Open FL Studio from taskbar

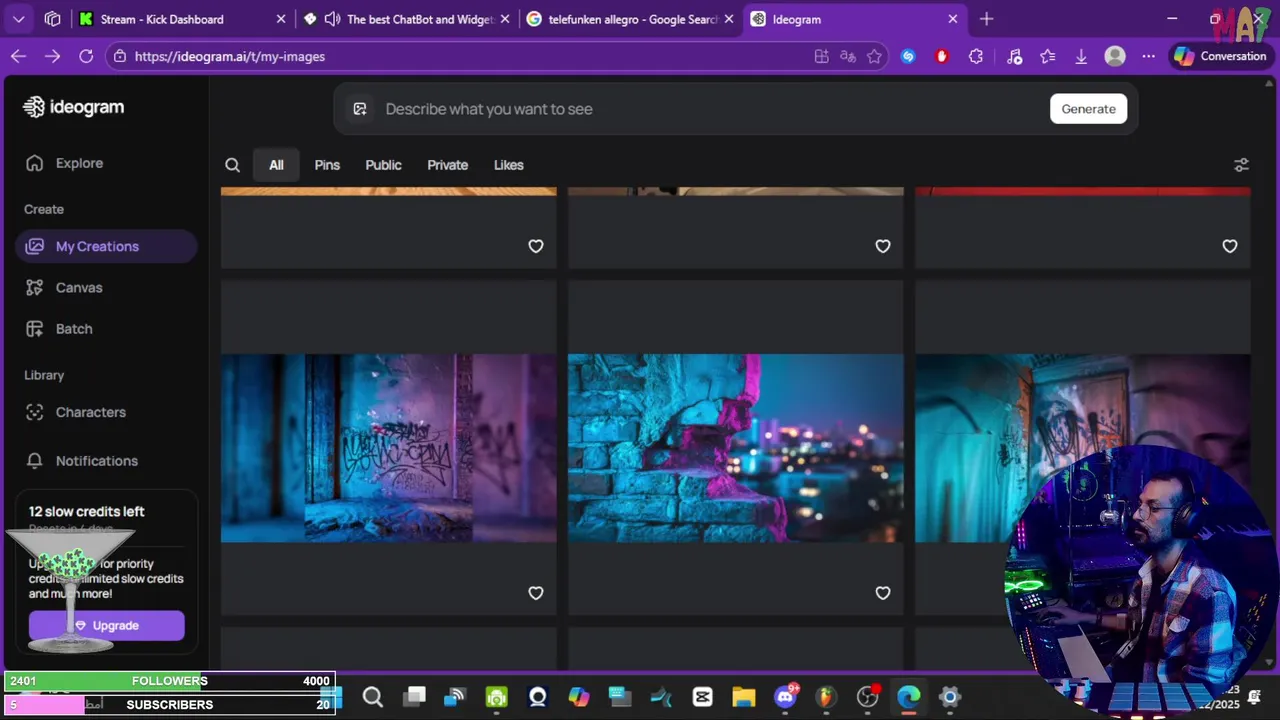[x=826, y=697]
